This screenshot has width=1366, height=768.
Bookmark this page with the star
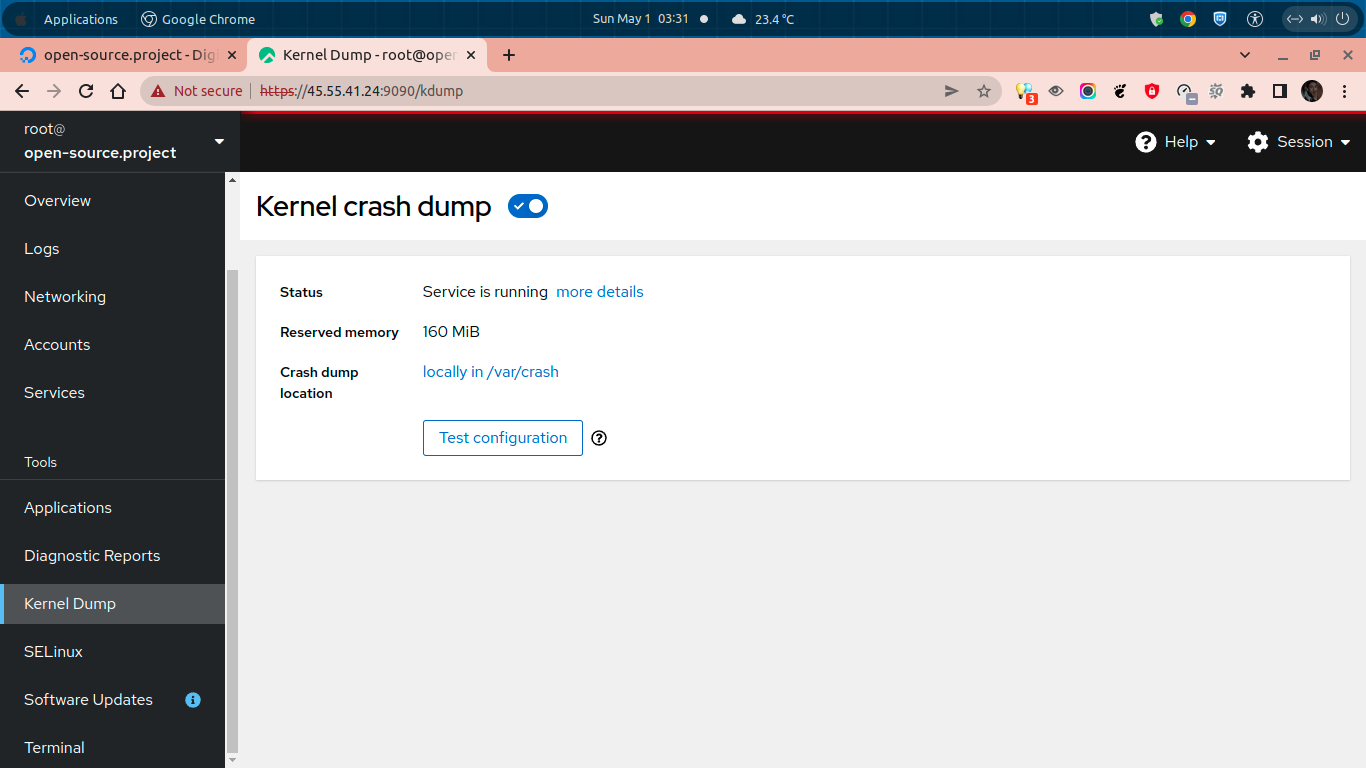983,91
